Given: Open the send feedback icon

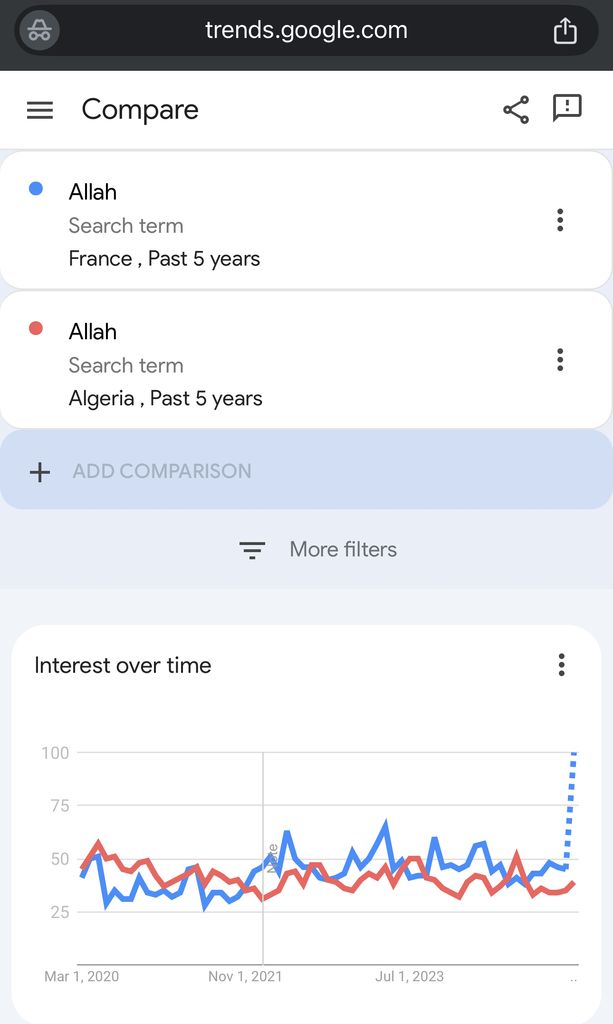Looking at the screenshot, I should [567, 108].
